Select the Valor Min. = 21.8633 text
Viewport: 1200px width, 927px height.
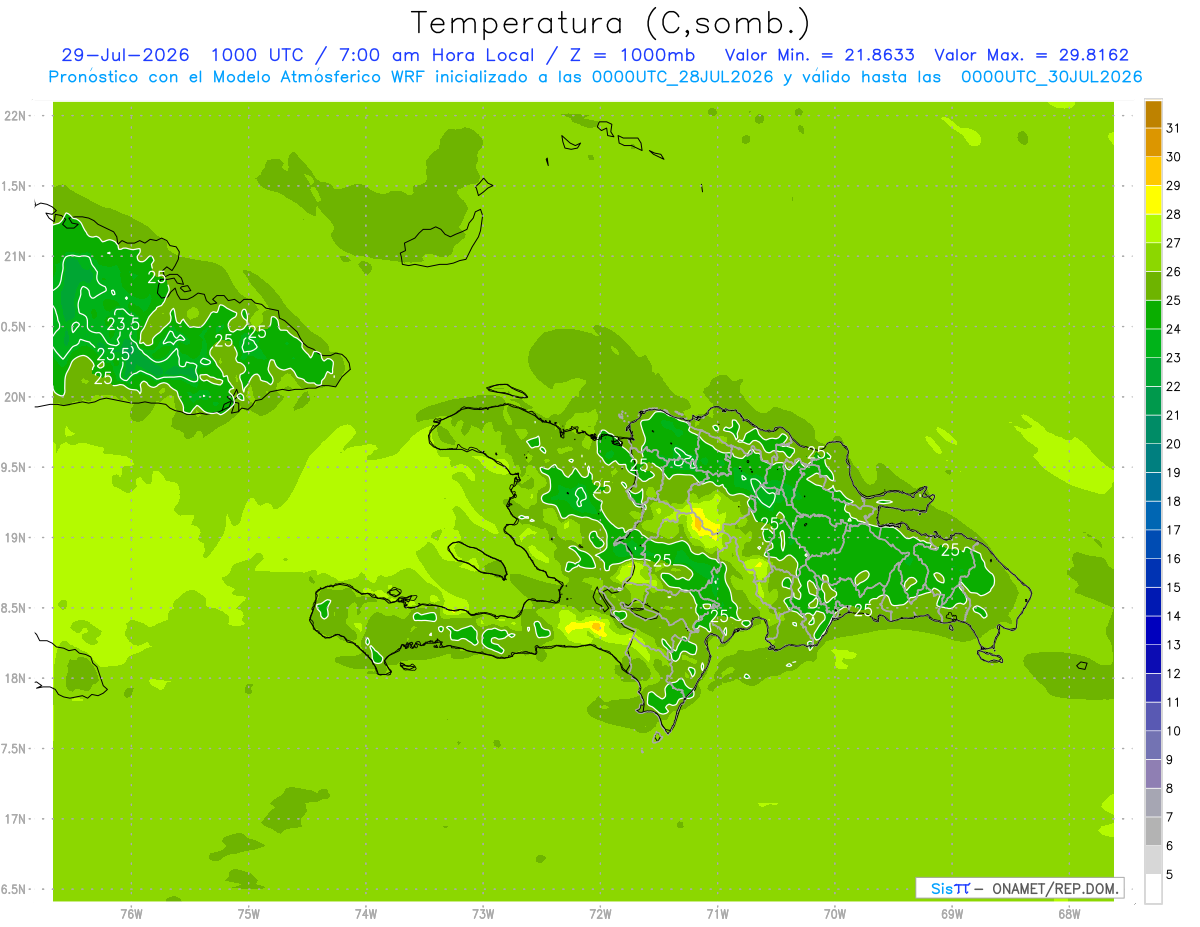(819, 55)
